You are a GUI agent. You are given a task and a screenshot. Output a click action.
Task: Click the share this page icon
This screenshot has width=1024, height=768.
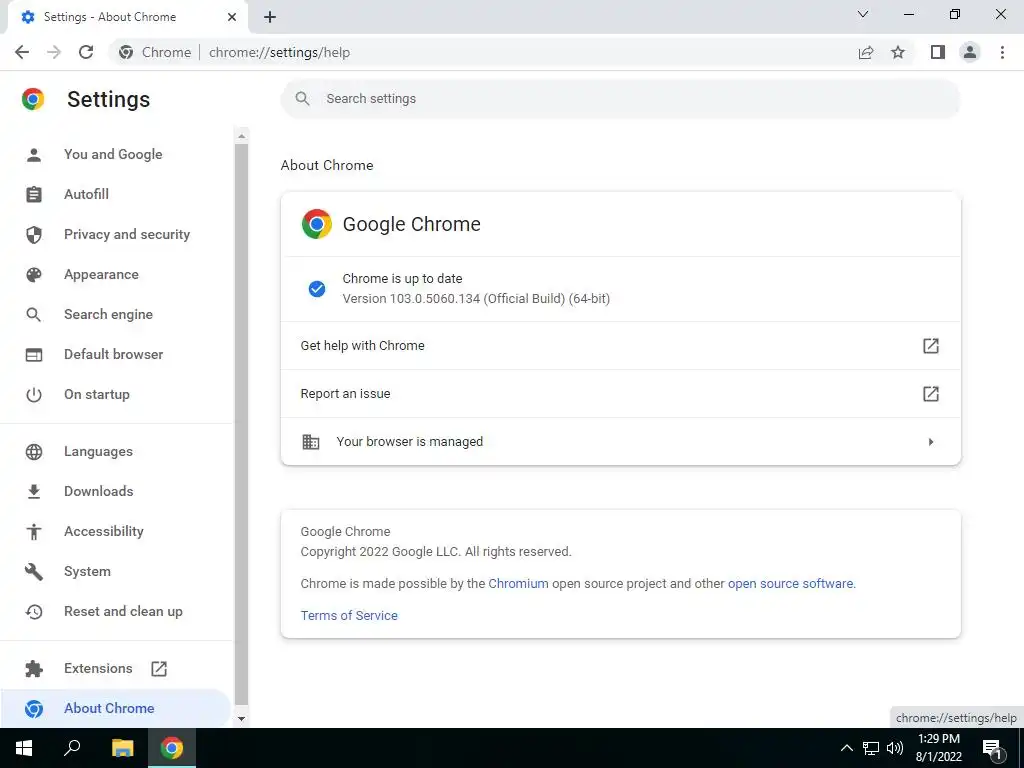[866, 52]
